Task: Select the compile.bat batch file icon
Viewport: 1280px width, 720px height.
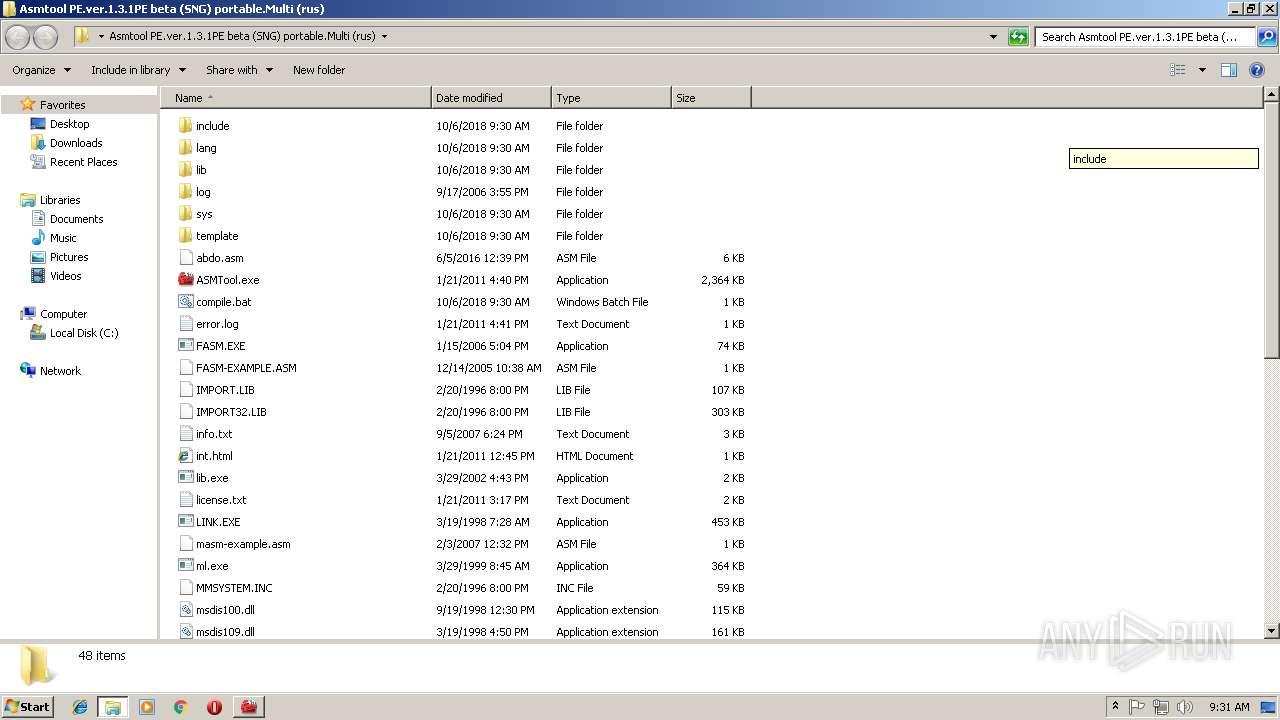Action: 185,302
